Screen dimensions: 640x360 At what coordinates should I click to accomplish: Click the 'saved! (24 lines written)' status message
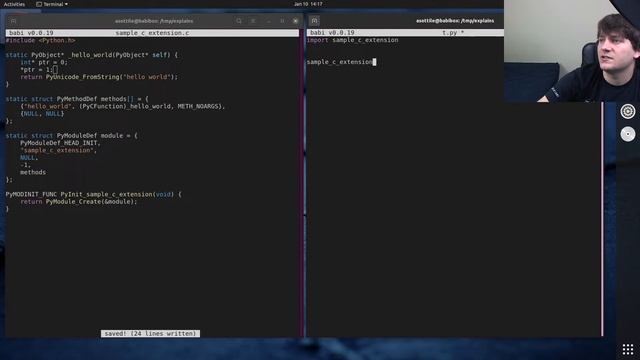(150, 333)
